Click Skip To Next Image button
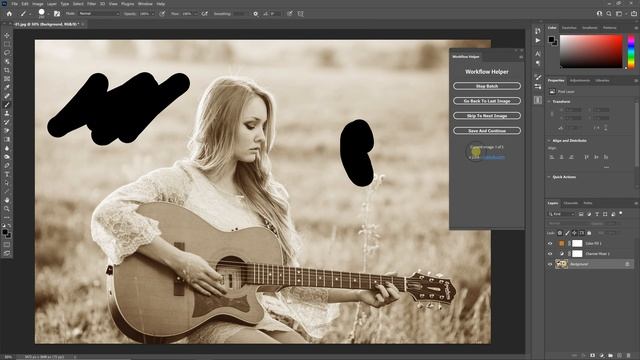The height and width of the screenshot is (360, 640). (487, 116)
